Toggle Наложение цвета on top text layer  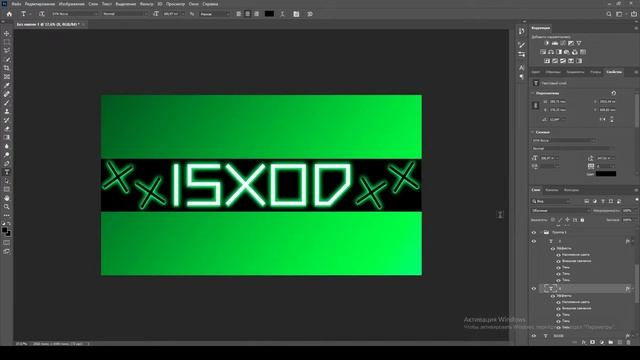click(558, 255)
